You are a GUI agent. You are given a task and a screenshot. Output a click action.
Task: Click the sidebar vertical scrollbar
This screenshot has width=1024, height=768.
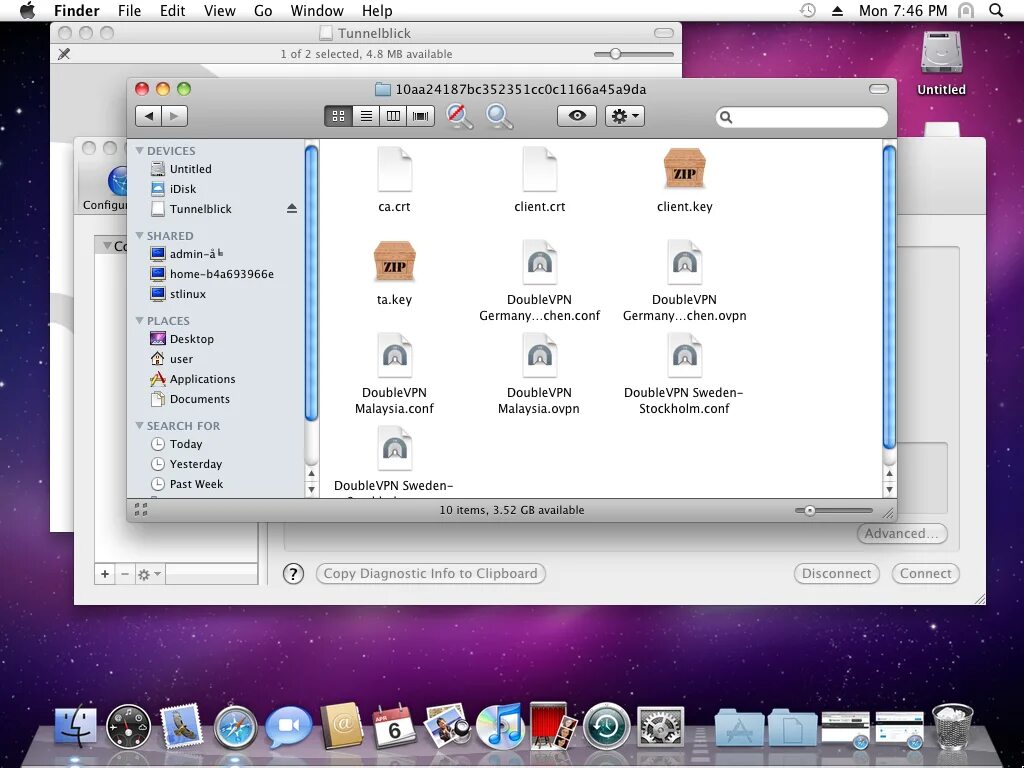[x=311, y=282]
